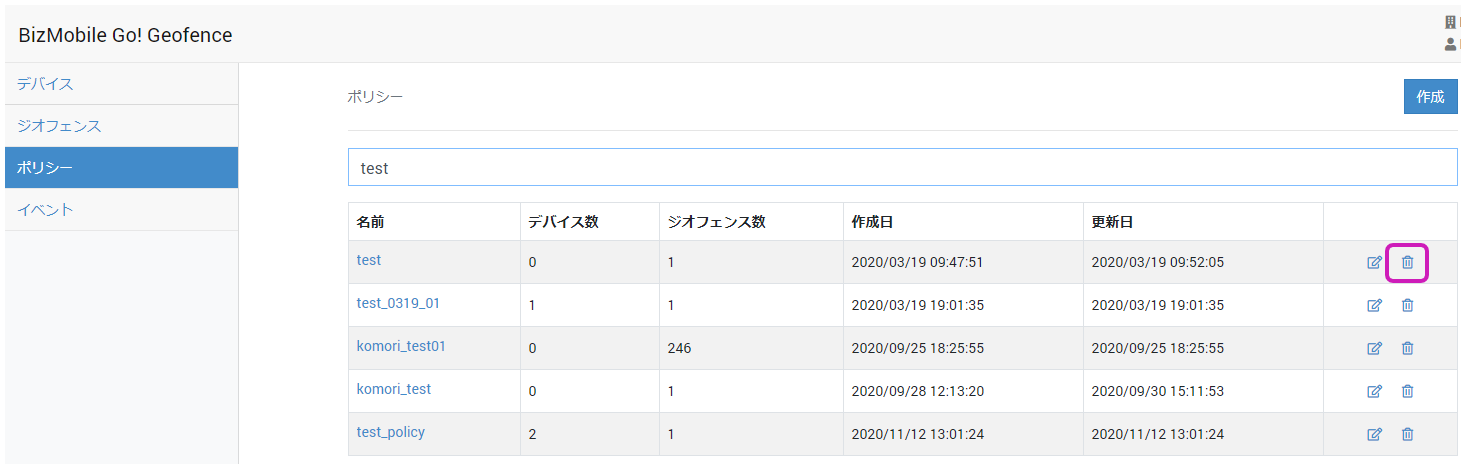Screen dimensions: 1465x464
Task: Open デバイス in the sidebar
Action: [45, 84]
